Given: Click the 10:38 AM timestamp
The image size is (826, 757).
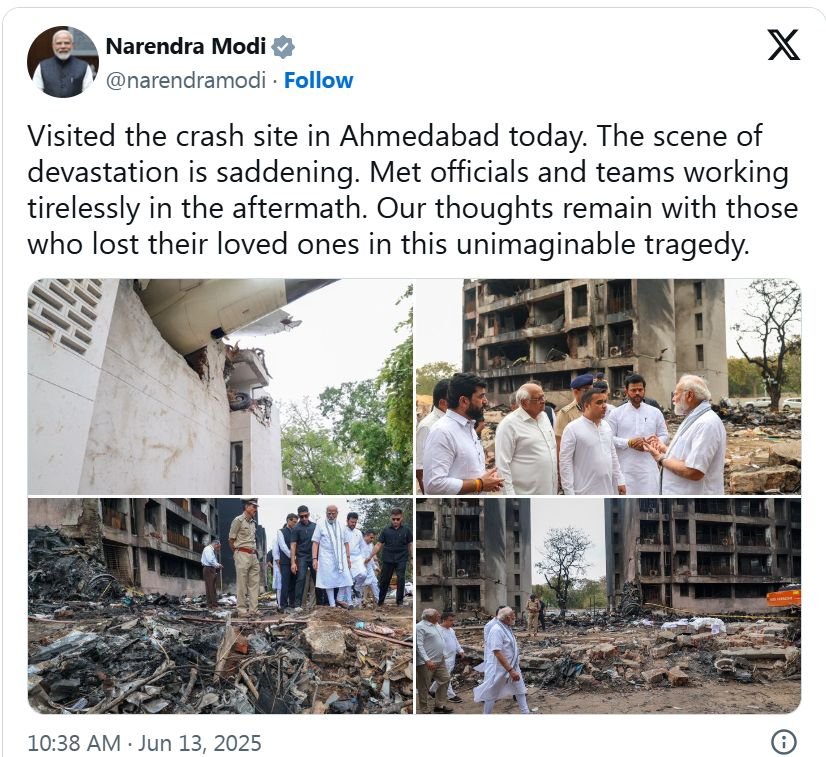Looking at the screenshot, I should click(x=74, y=743).
